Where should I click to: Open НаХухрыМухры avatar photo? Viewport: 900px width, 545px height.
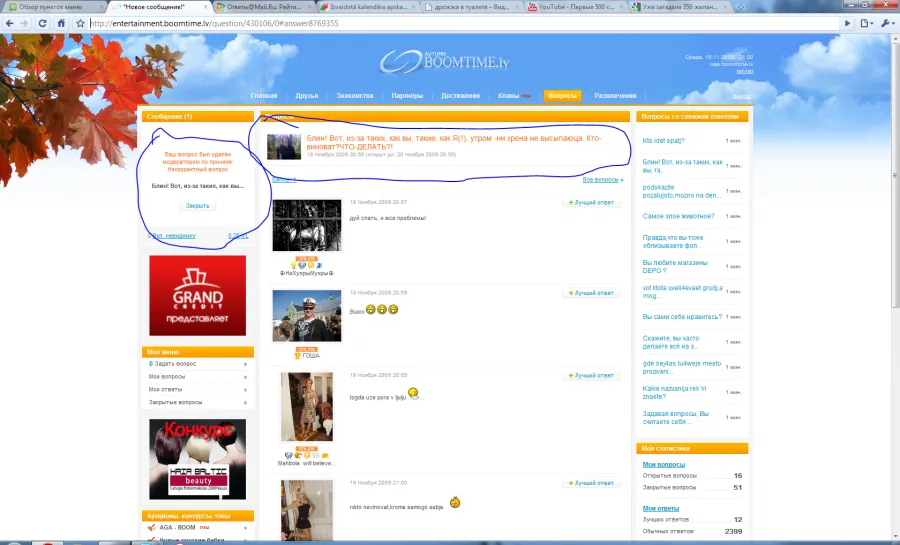[x=307, y=225]
